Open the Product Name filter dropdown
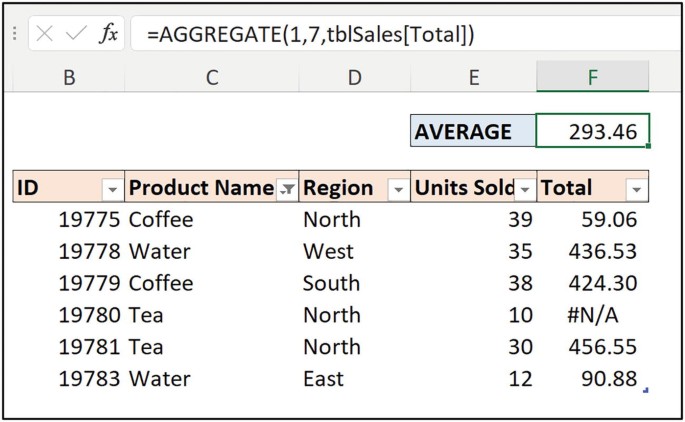685x422 pixels. click(x=287, y=188)
